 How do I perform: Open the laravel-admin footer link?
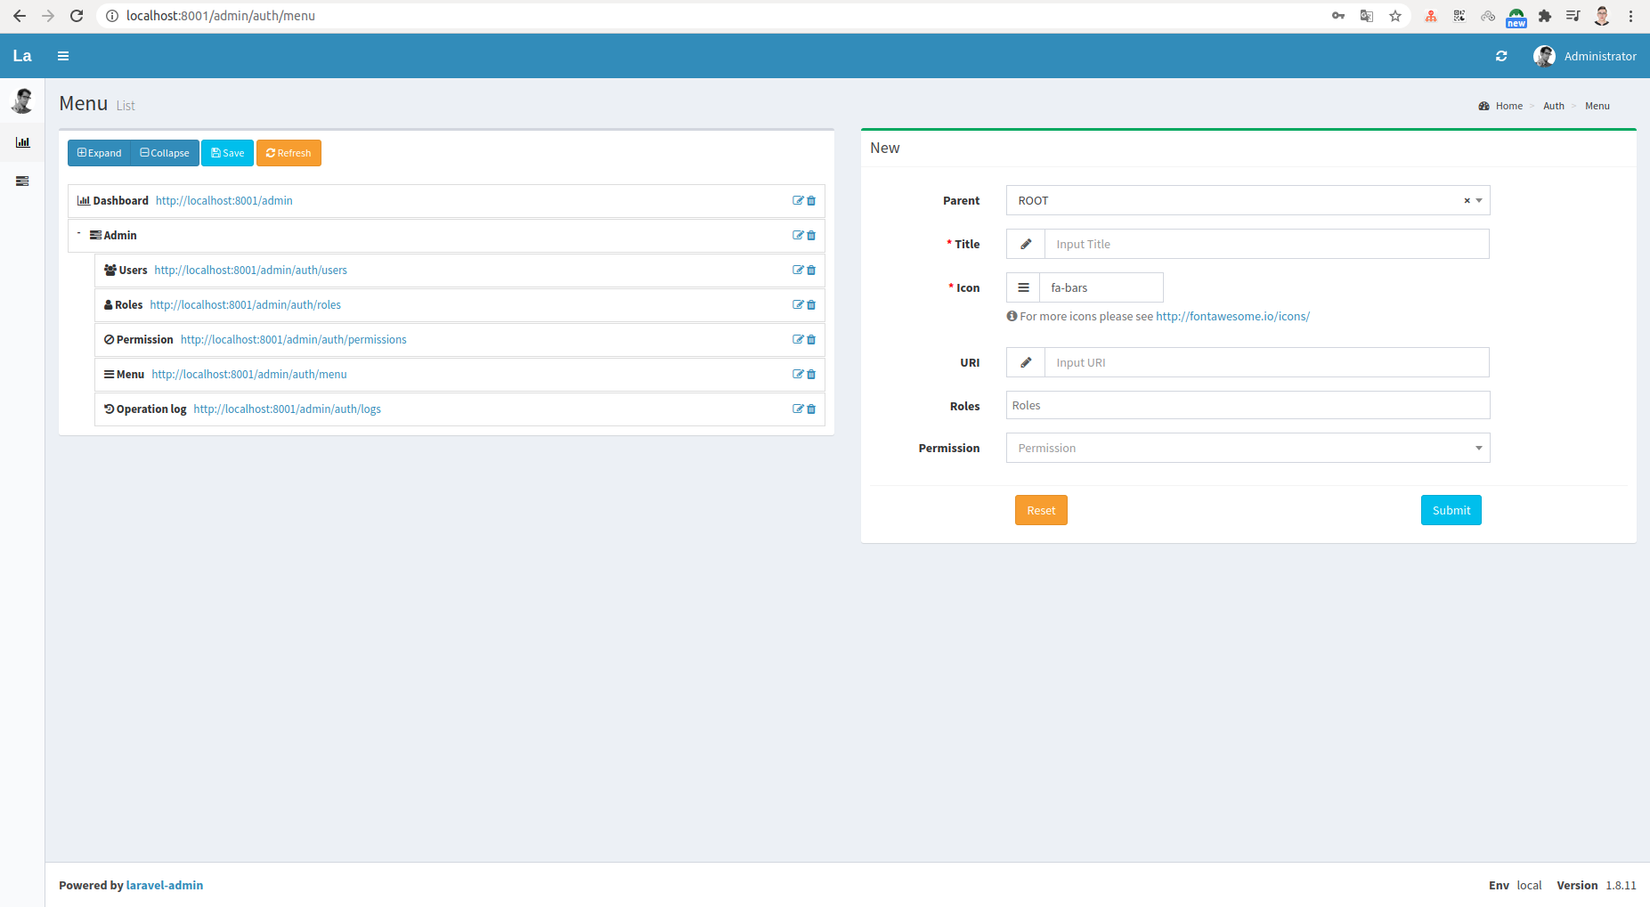(164, 885)
